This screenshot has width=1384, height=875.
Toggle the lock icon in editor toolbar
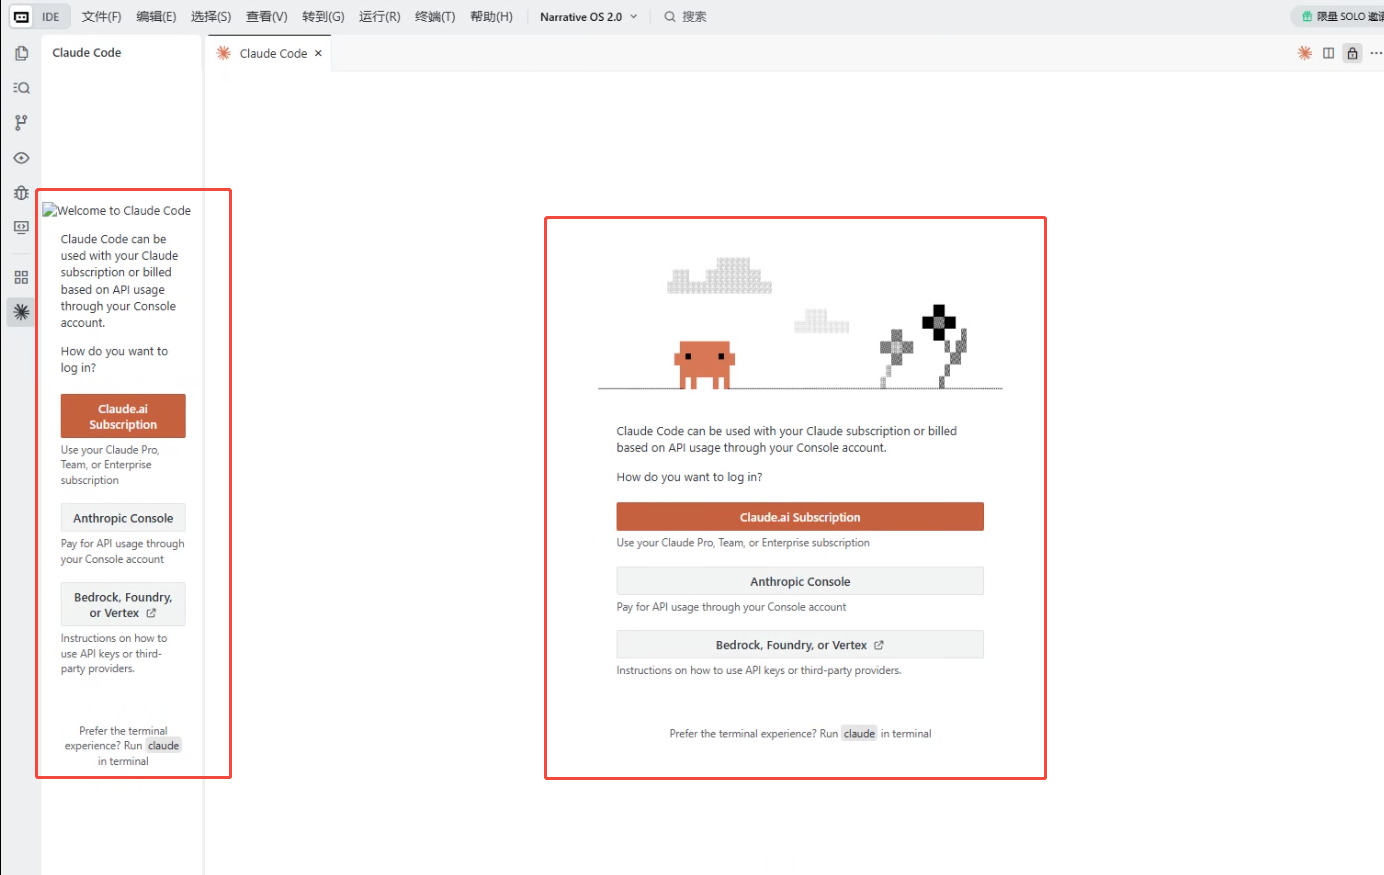click(1352, 53)
